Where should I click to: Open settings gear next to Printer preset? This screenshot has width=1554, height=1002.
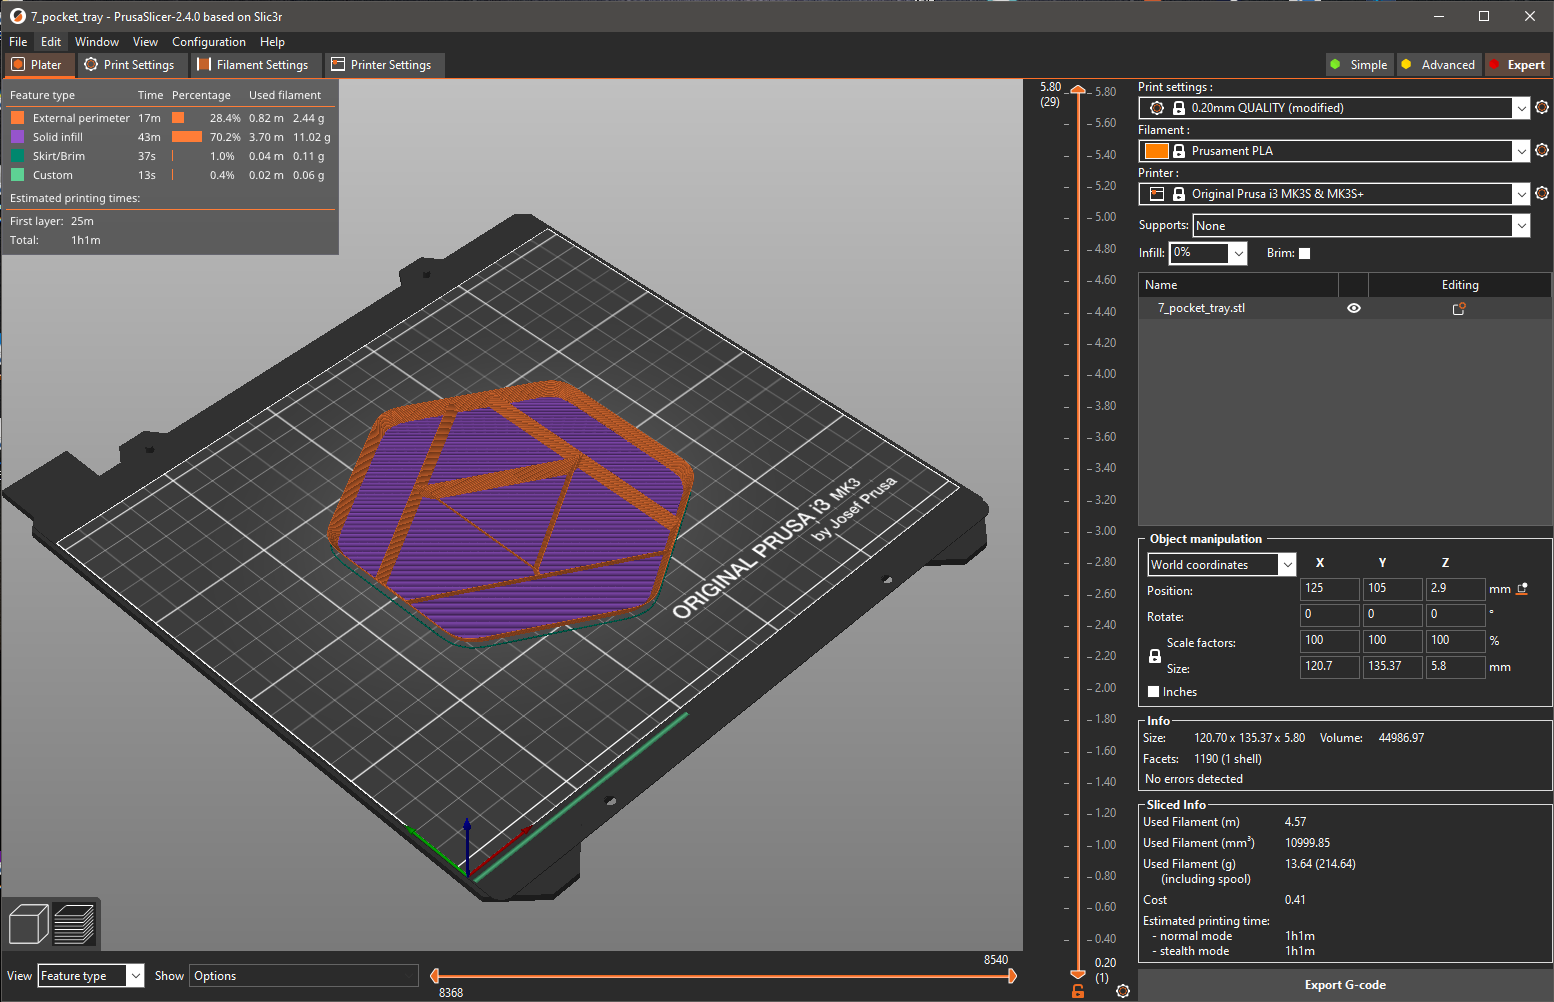coord(1542,193)
